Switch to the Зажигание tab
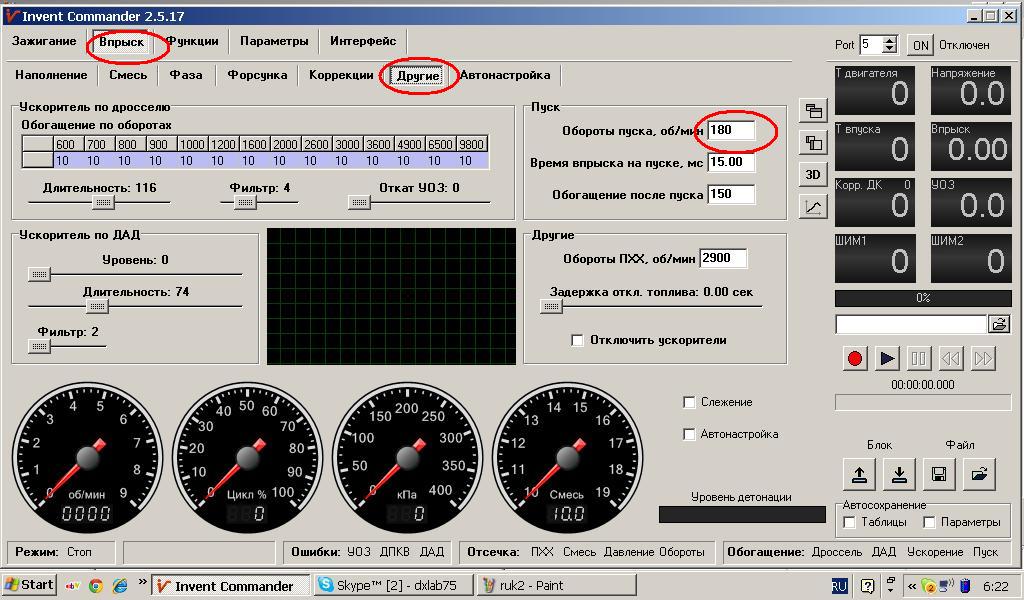This screenshot has height=600, width=1024. click(x=44, y=41)
